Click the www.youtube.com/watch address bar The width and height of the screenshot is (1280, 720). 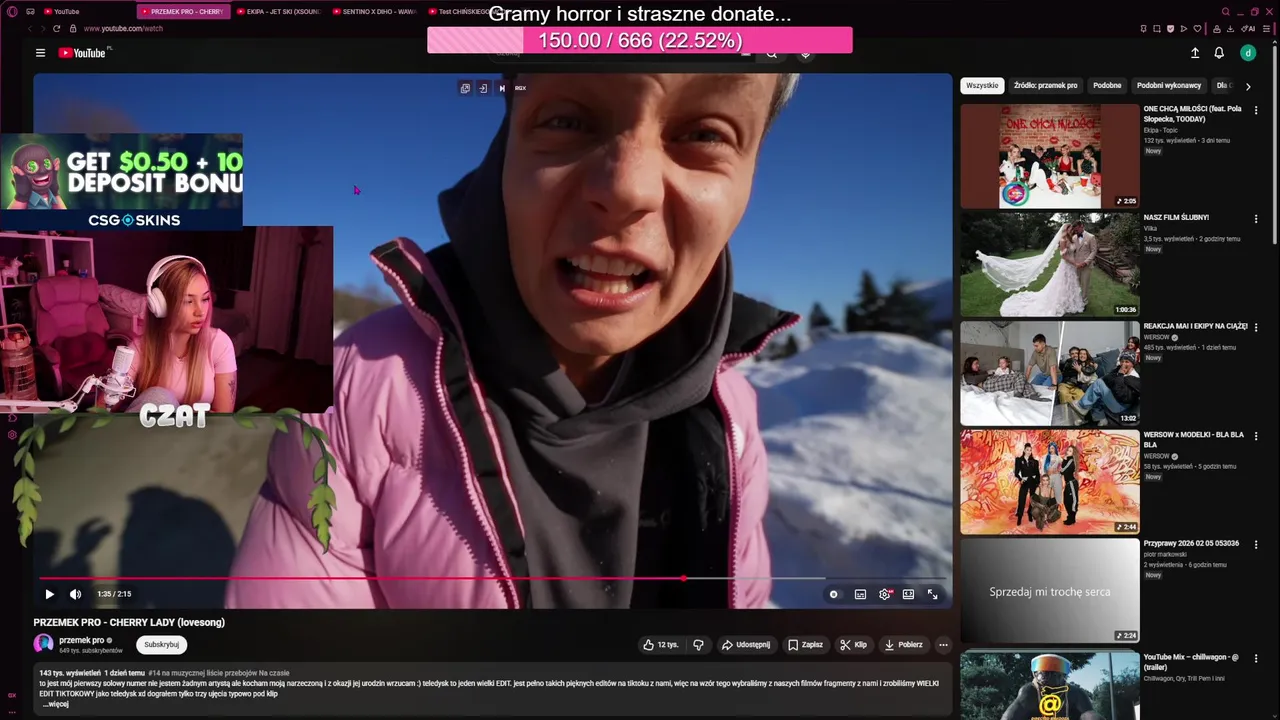(123, 29)
